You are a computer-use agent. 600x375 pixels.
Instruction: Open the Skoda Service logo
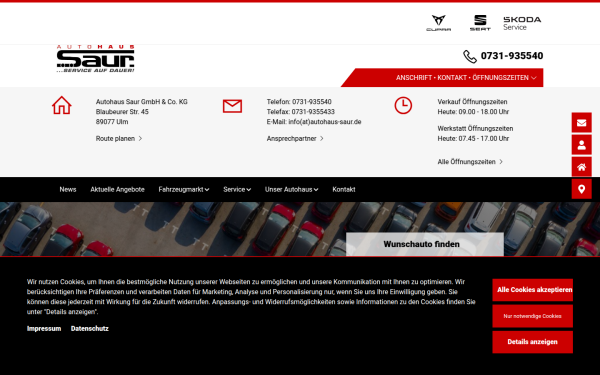pos(522,23)
